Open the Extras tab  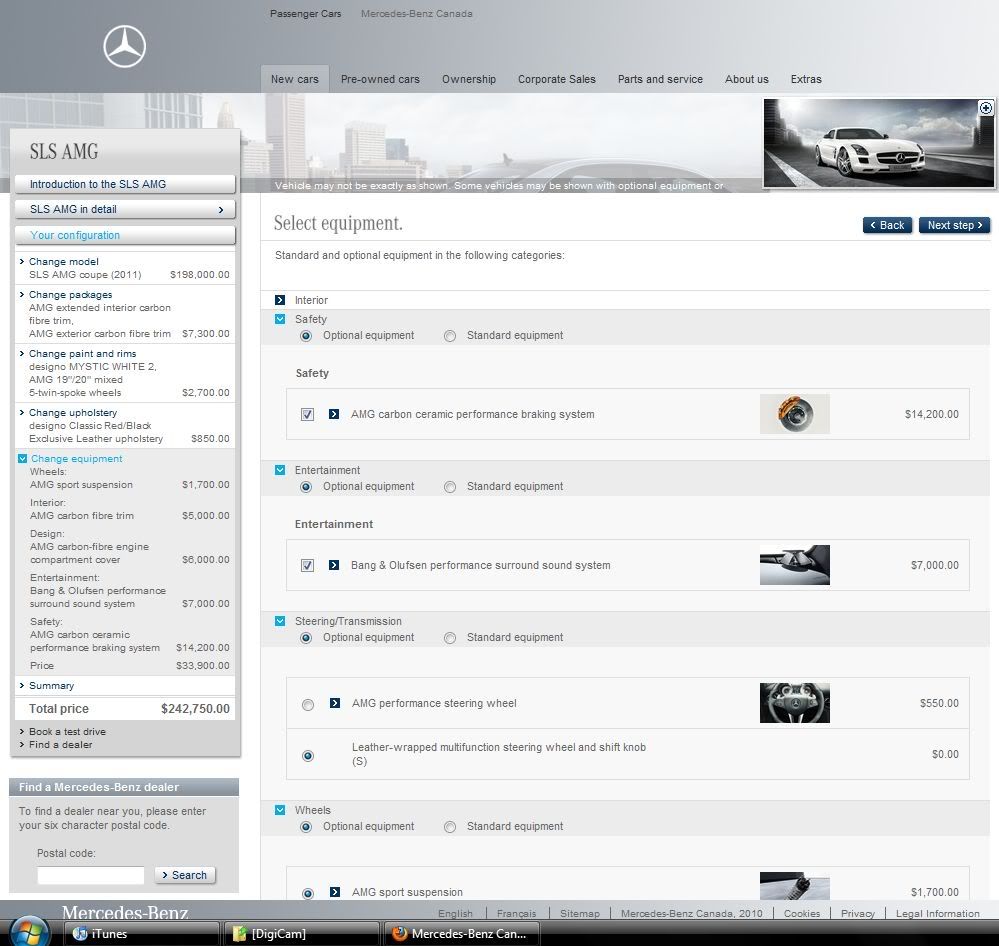click(806, 79)
